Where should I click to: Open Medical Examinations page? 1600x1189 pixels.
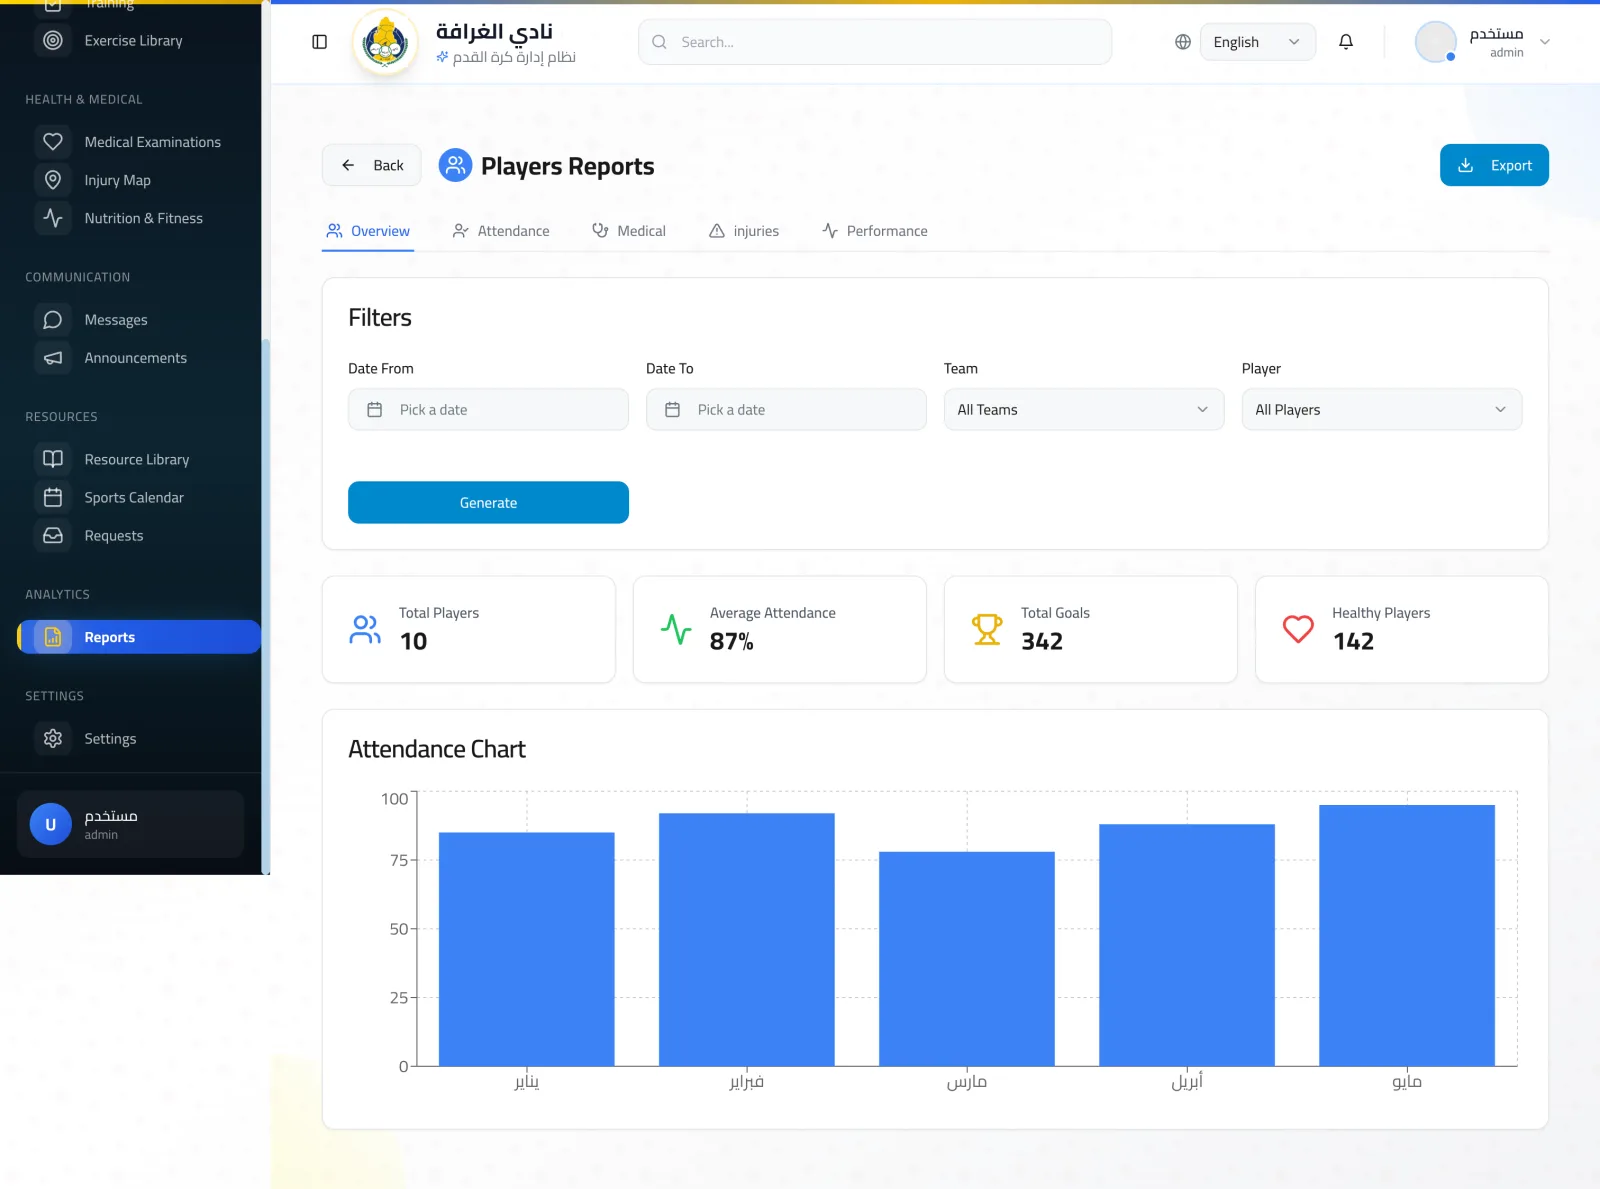tap(152, 142)
